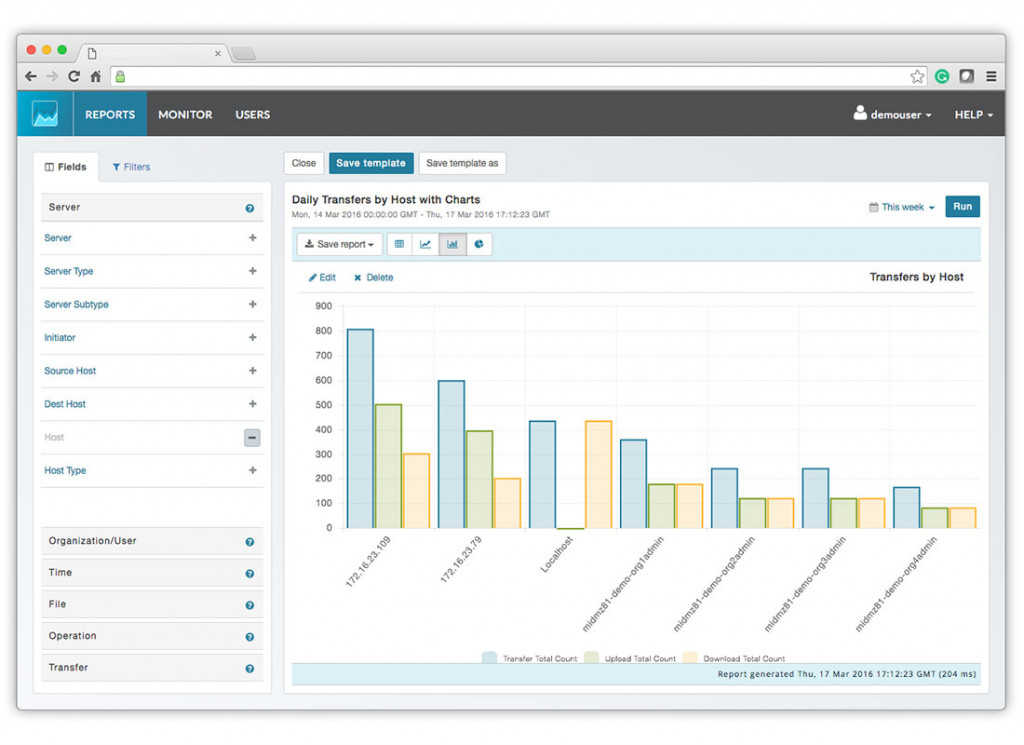1024x745 pixels.
Task: Open help for Server section
Action: (x=249, y=208)
